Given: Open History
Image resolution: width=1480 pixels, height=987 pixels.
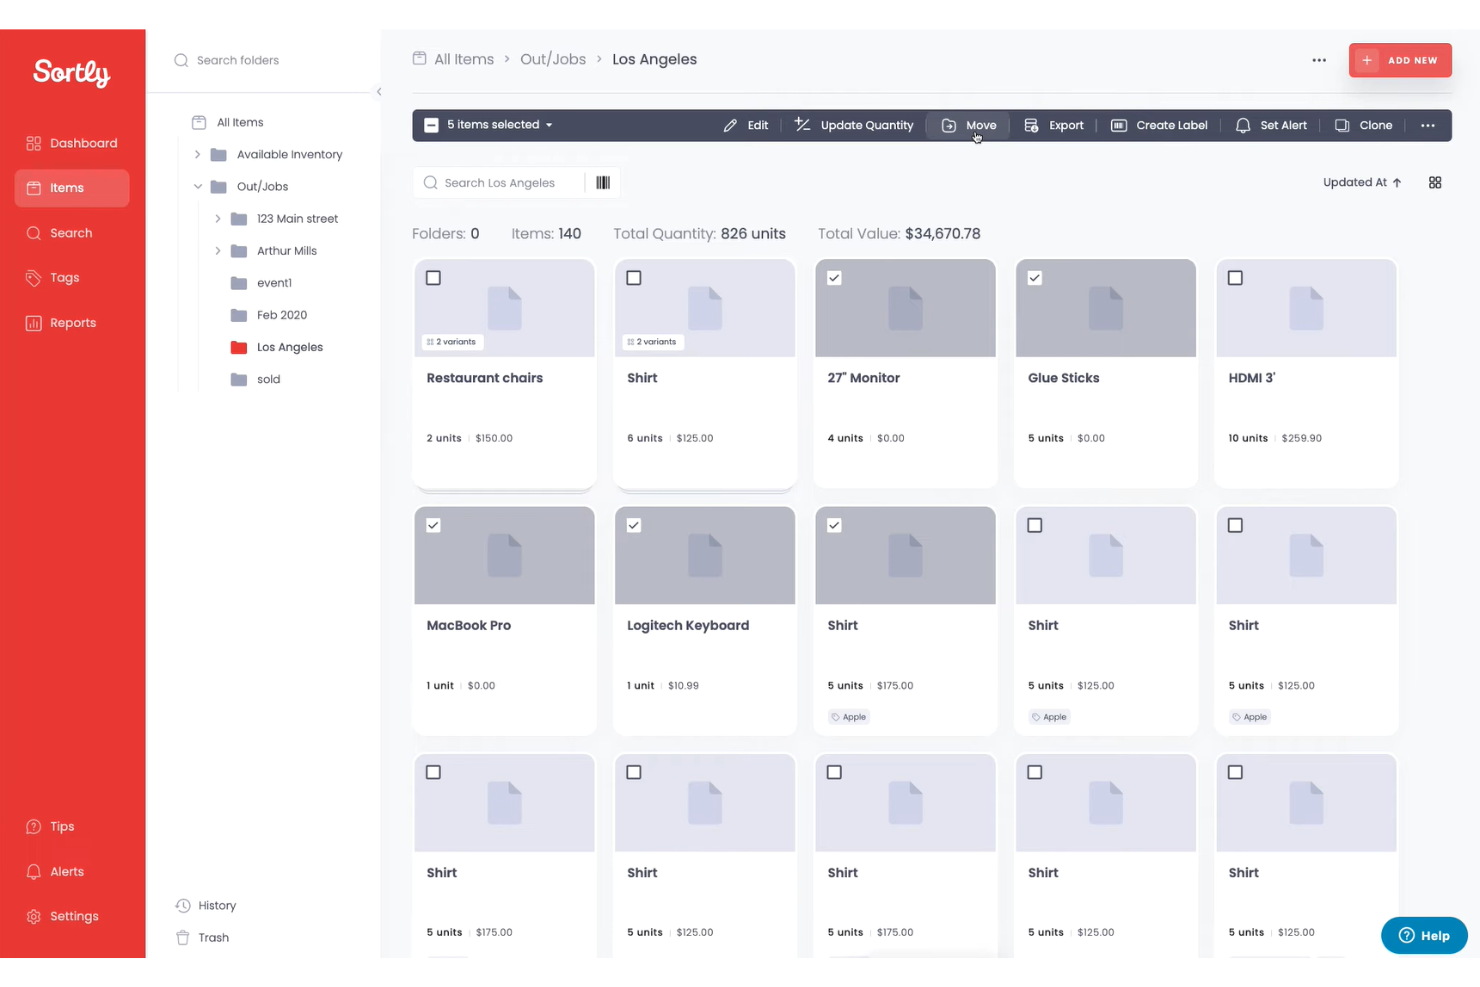Looking at the screenshot, I should coord(207,905).
